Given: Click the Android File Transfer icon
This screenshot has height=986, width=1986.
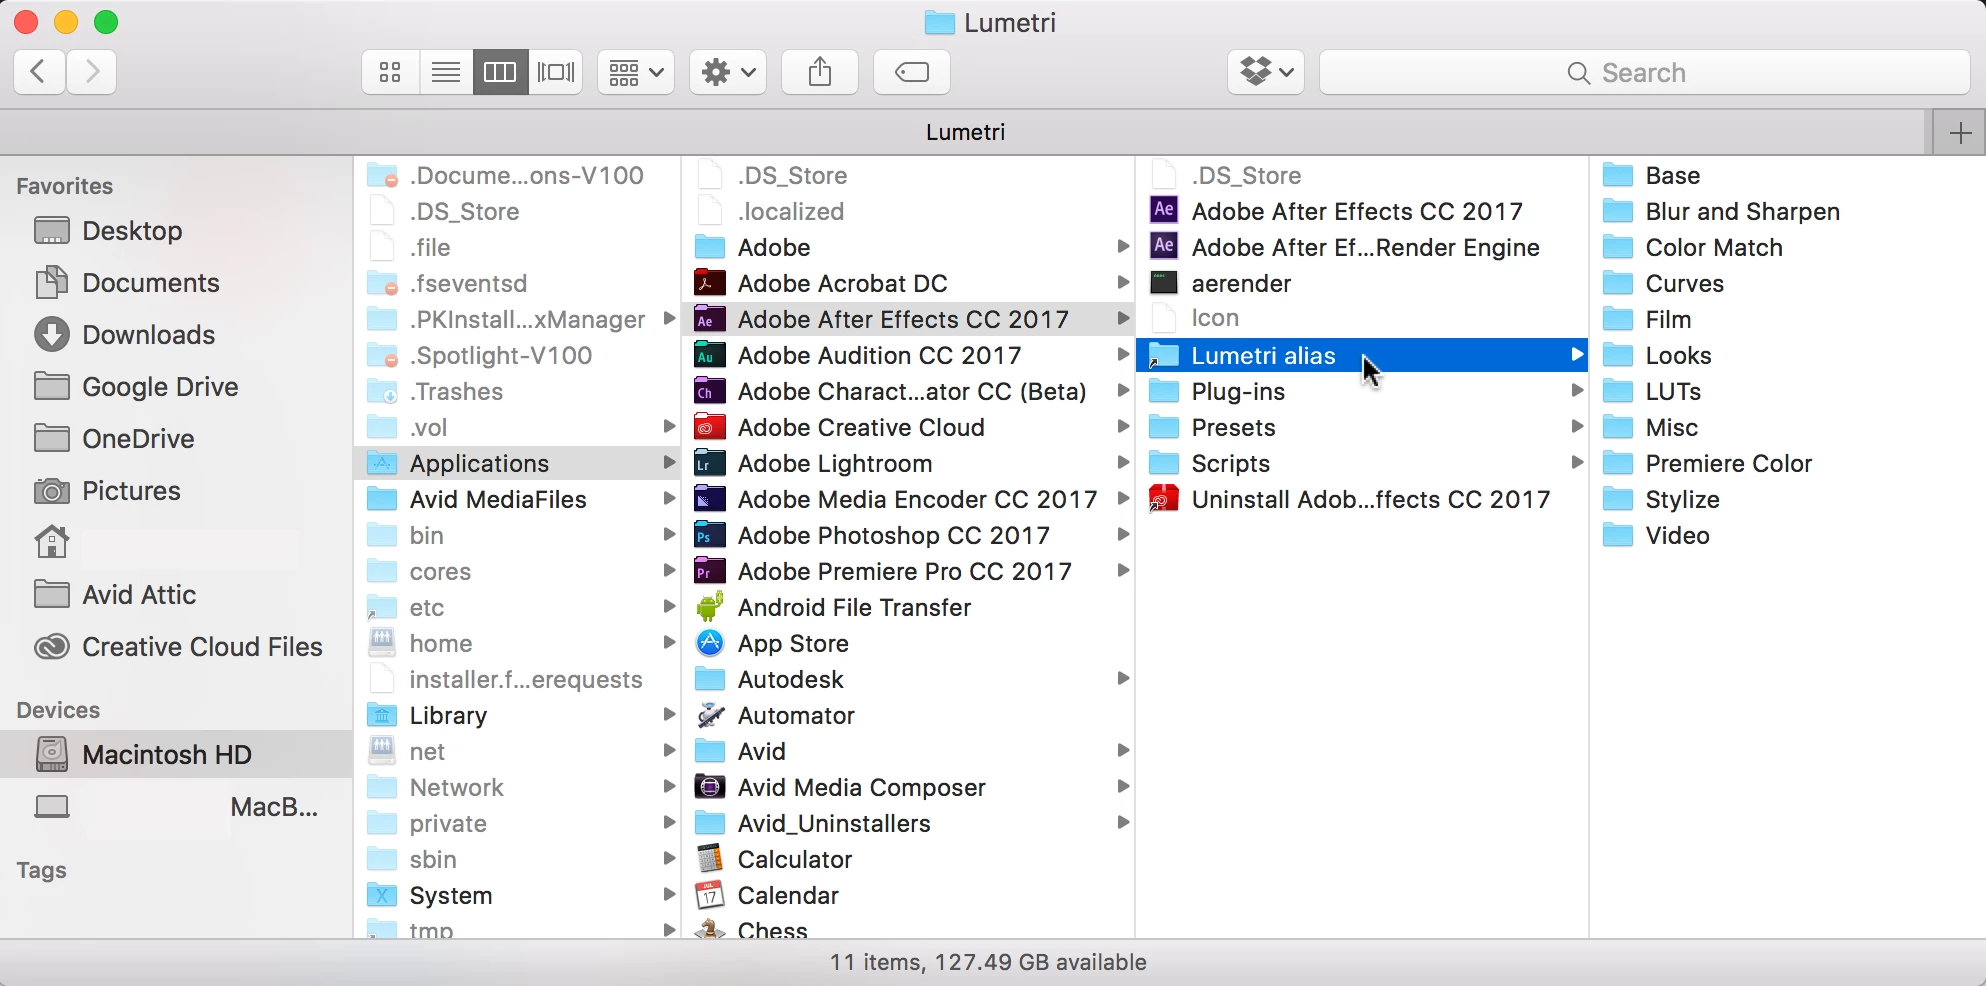Looking at the screenshot, I should pyautogui.click(x=710, y=607).
